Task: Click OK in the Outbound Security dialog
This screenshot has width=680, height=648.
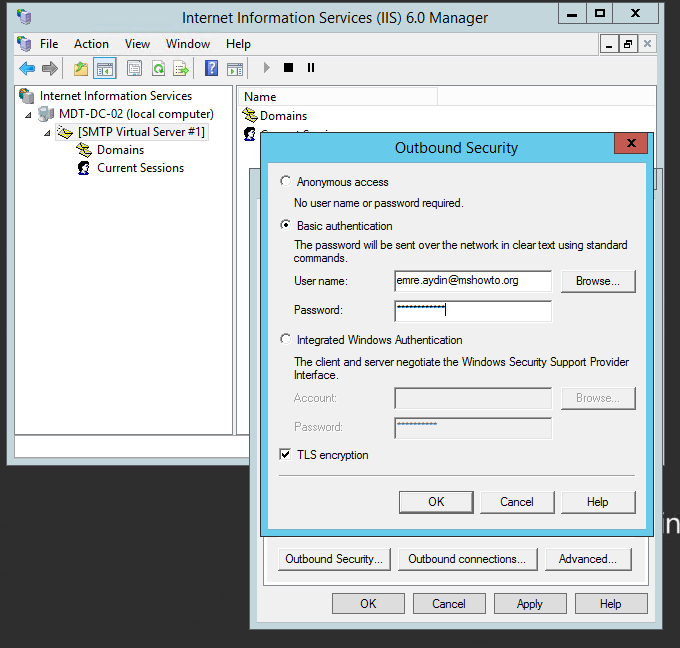Action: 436,502
